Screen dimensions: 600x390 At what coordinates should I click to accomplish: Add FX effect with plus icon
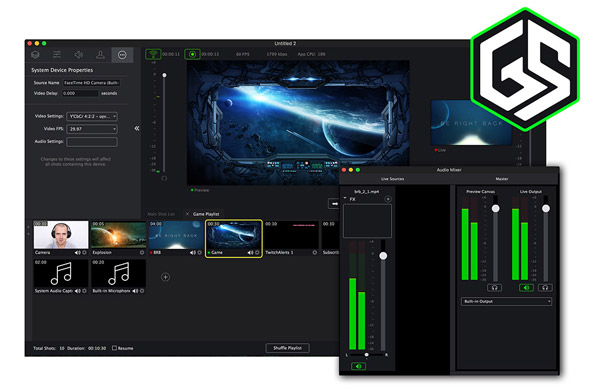[x=388, y=199]
